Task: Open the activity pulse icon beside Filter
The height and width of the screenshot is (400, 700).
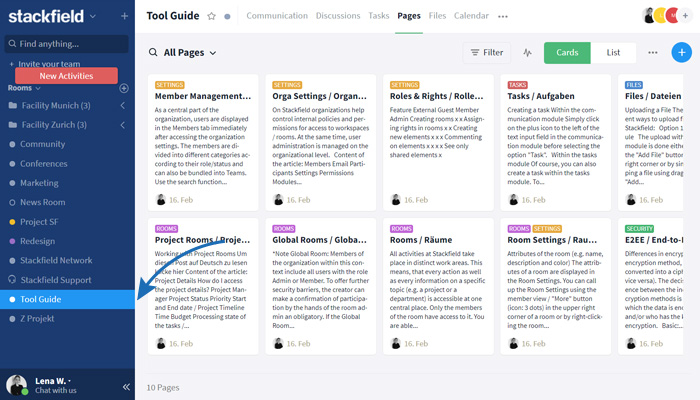Action: (x=528, y=53)
